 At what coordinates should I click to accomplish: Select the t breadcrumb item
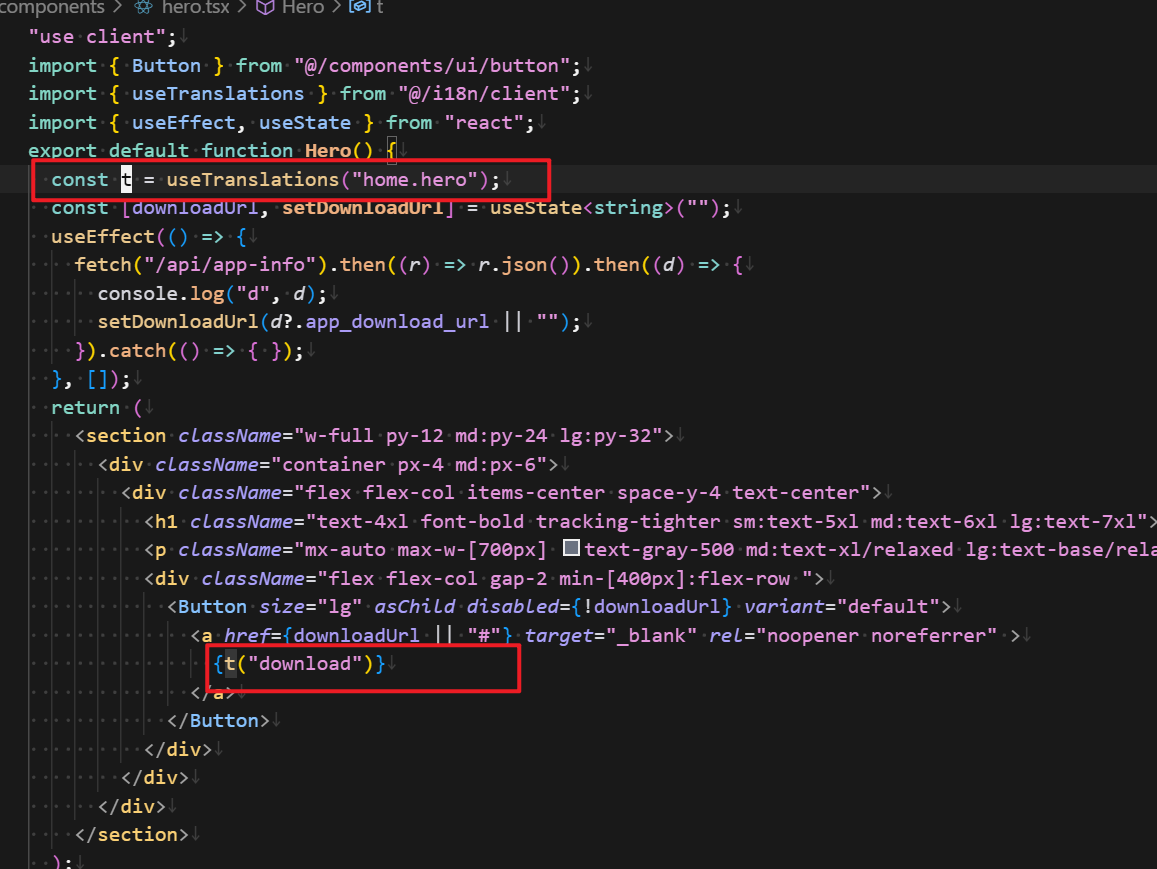(x=379, y=8)
